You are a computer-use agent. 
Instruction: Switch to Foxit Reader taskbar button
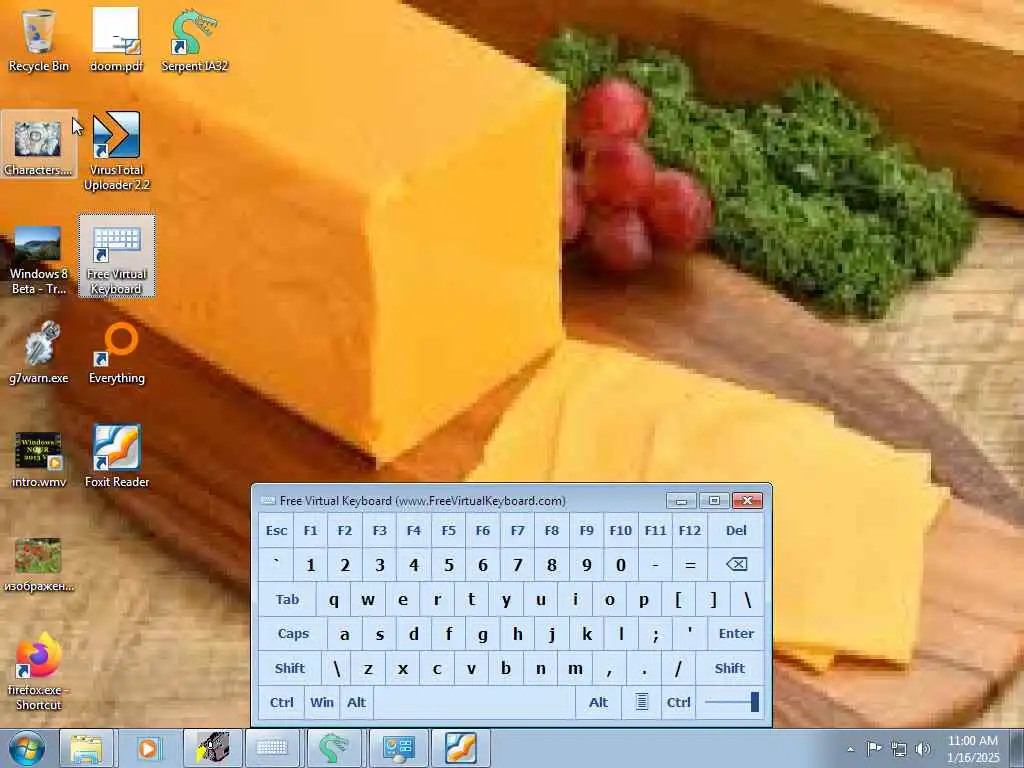(460, 748)
